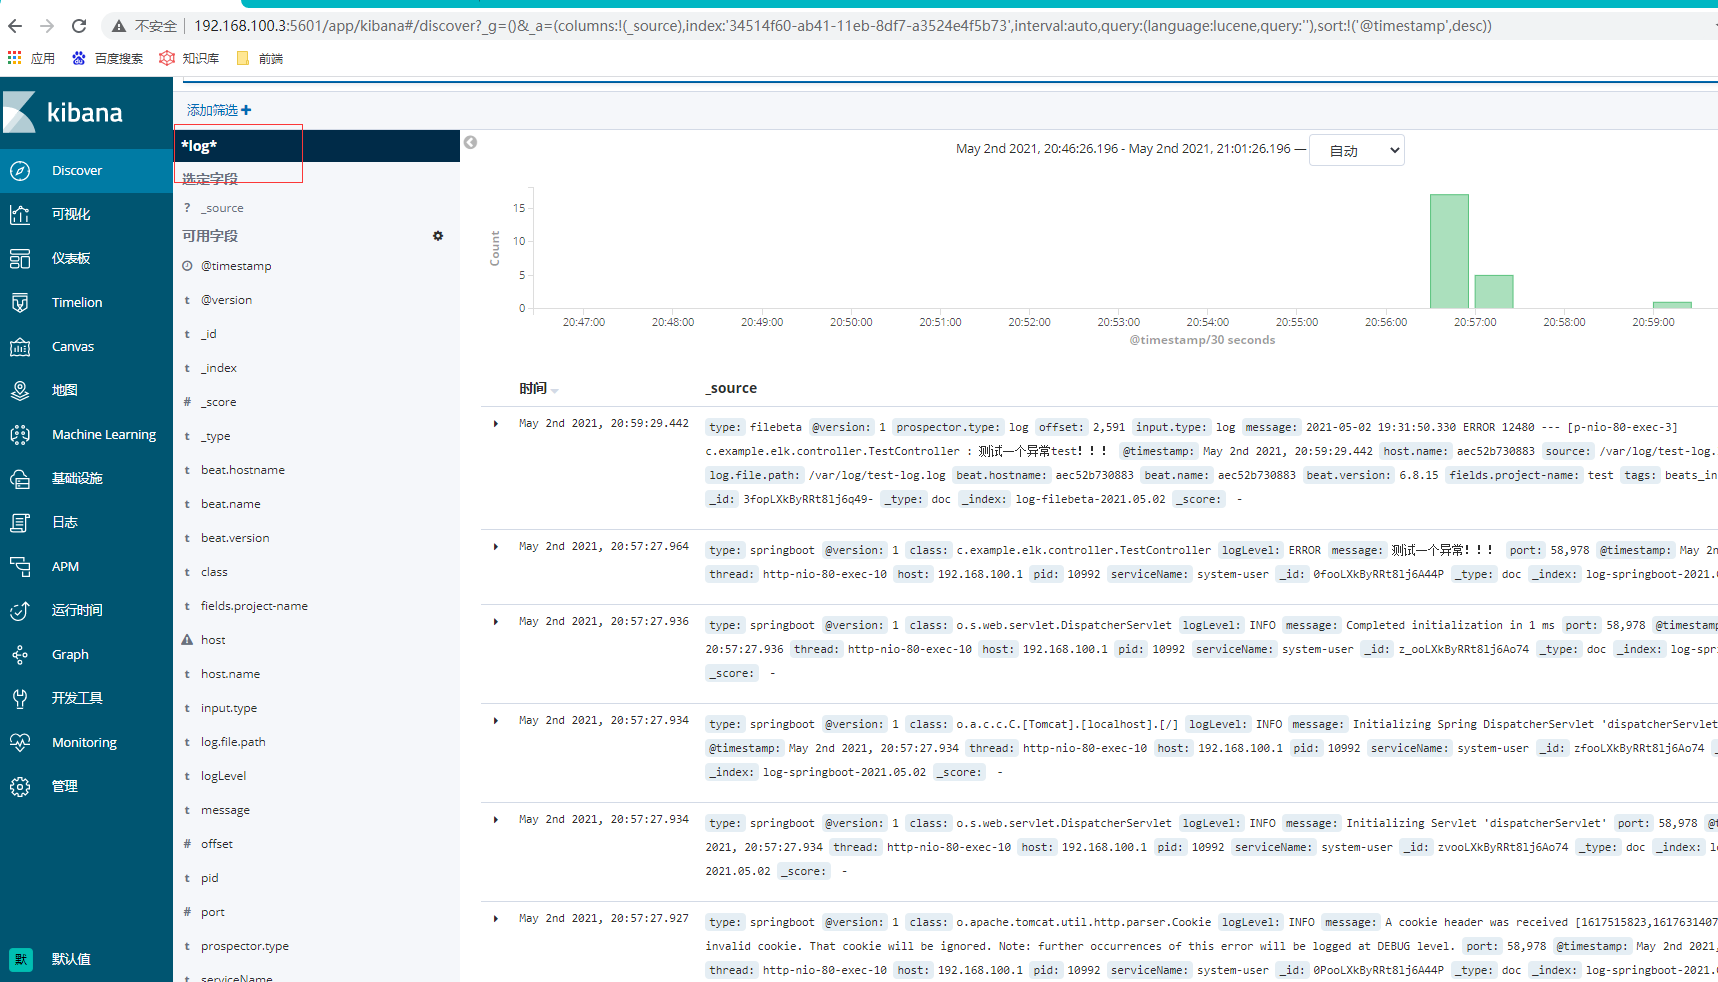Viewport: 1718px width, 982px height.
Task: Expand log row at 20:57:27.936
Action: tap(496, 622)
